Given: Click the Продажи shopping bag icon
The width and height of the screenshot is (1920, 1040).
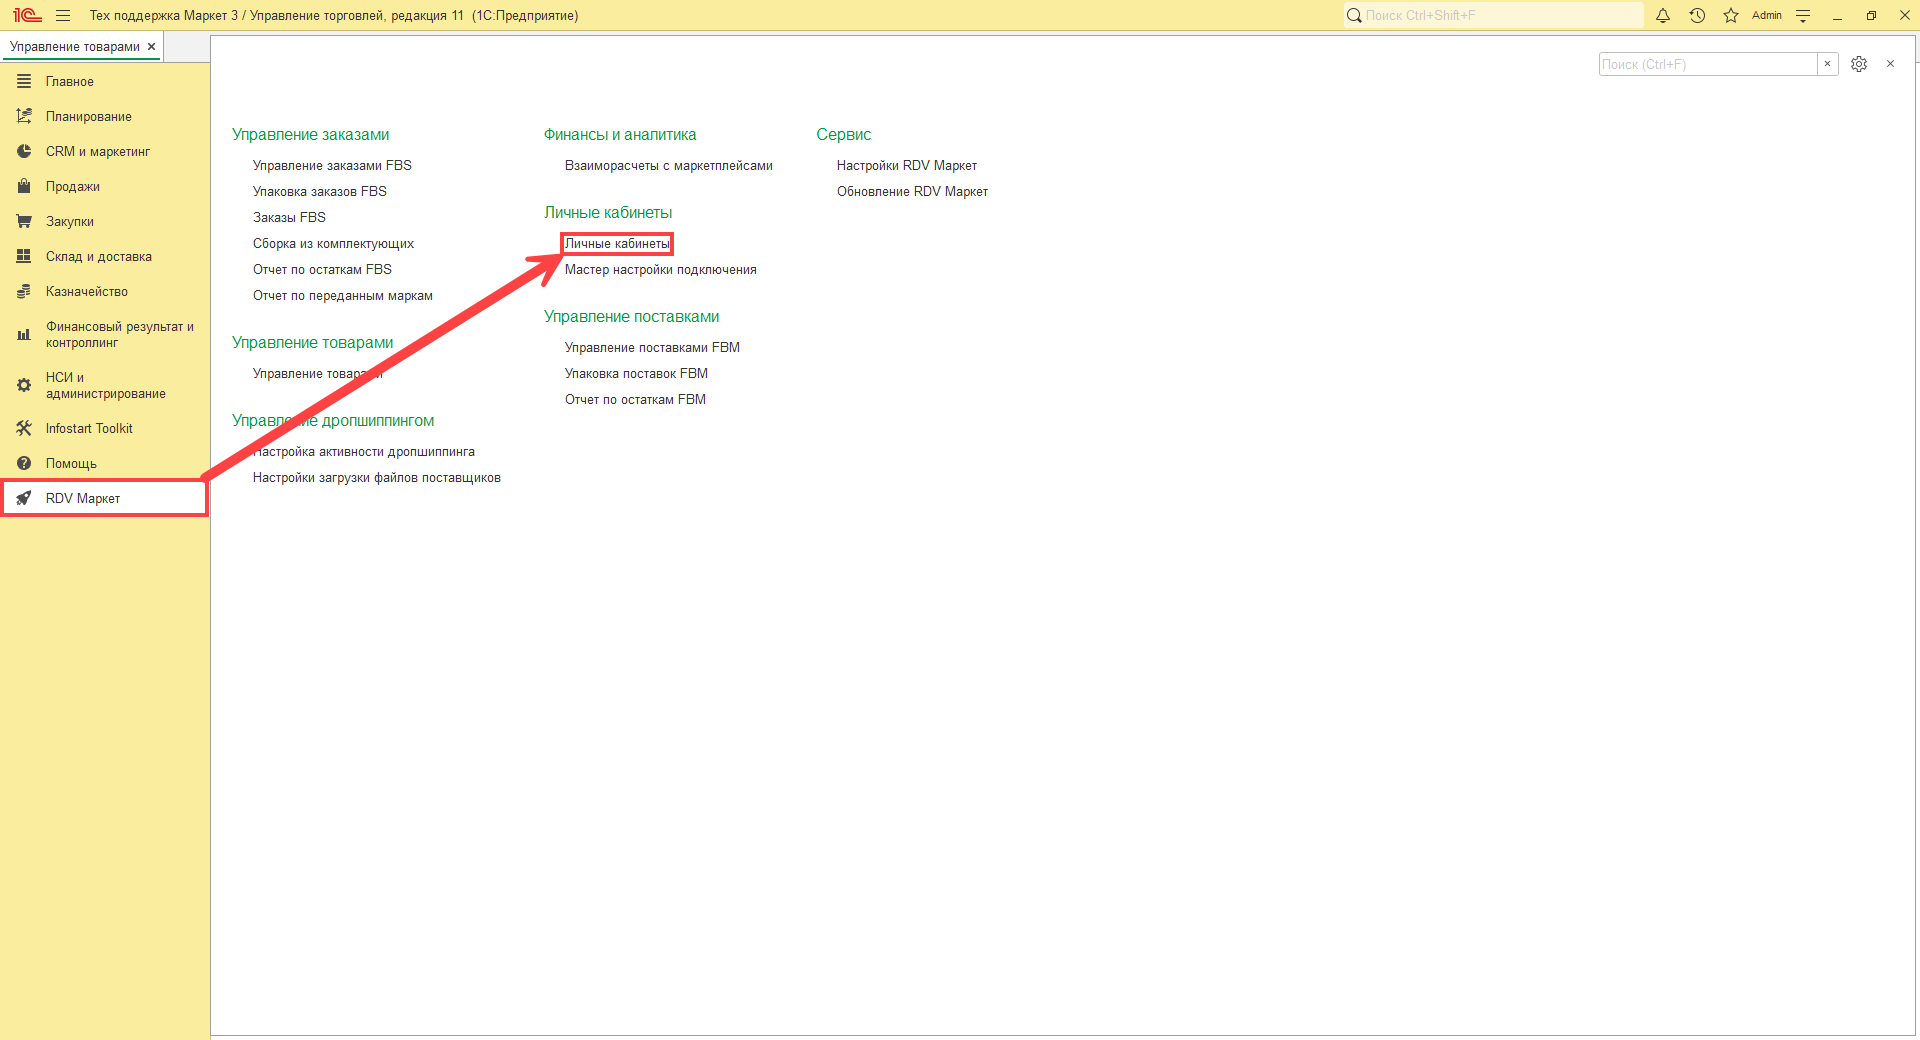Looking at the screenshot, I should [24, 186].
